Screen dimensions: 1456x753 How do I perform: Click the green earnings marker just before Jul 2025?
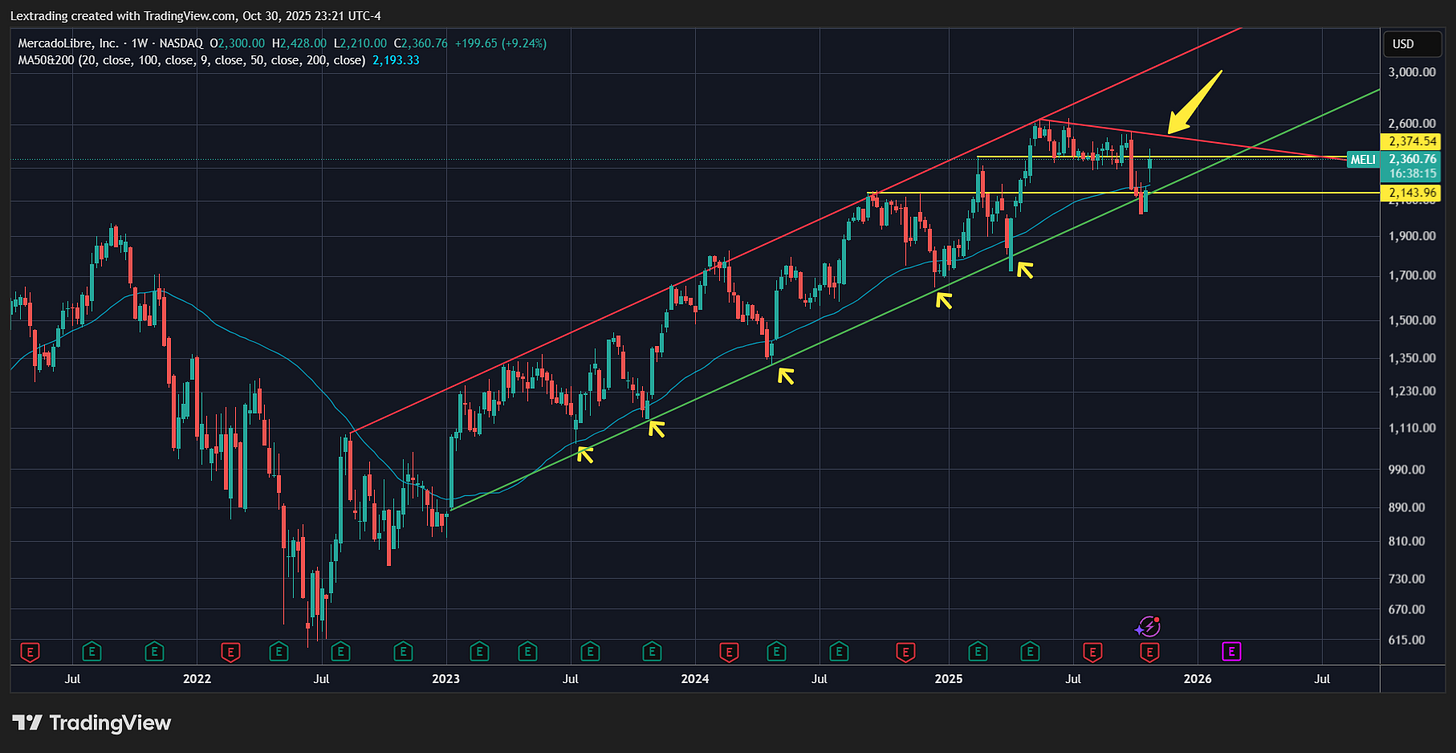pos(1029,652)
